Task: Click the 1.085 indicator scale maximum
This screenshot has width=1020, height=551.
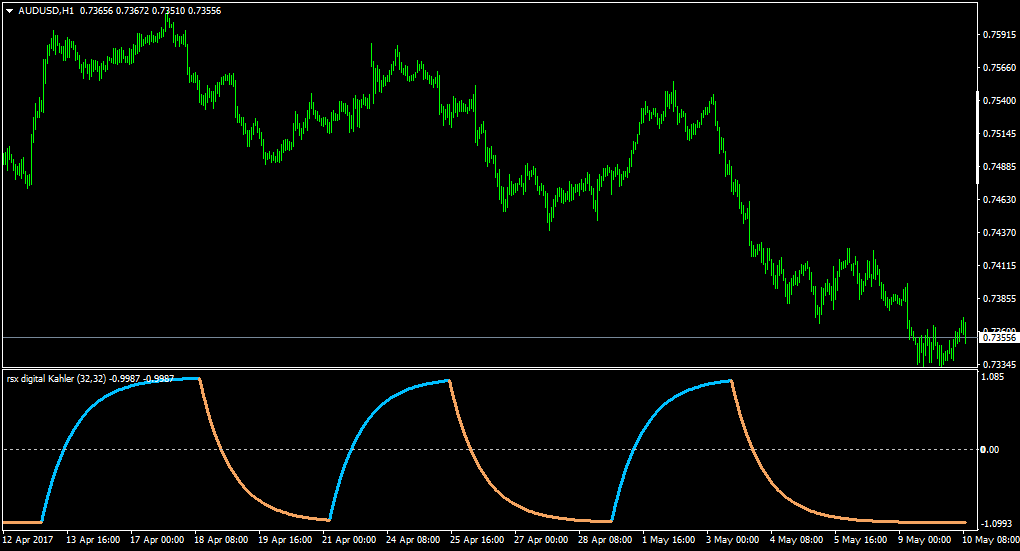Action: click(x=993, y=377)
